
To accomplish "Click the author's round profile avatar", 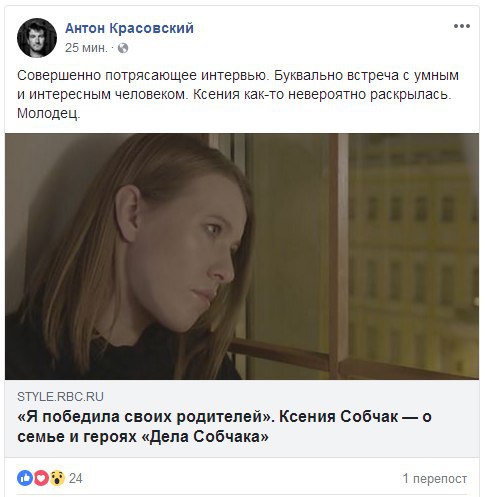I will (37, 38).
